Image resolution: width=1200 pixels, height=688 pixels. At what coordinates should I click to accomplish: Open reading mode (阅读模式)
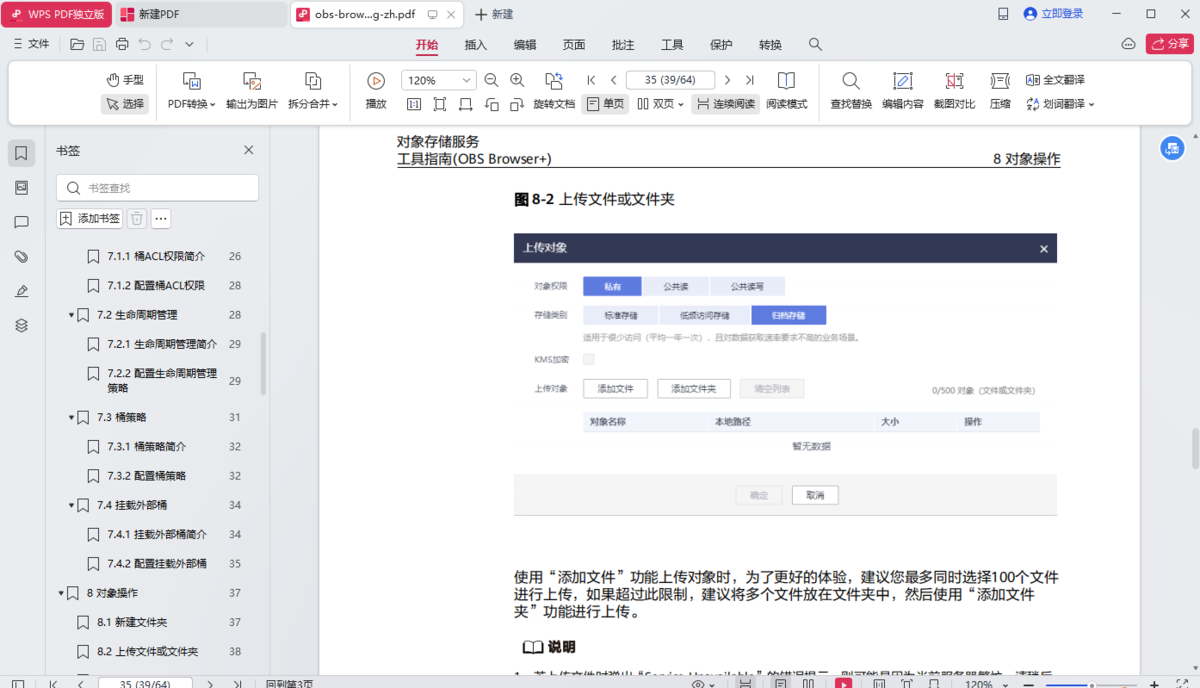(x=786, y=90)
